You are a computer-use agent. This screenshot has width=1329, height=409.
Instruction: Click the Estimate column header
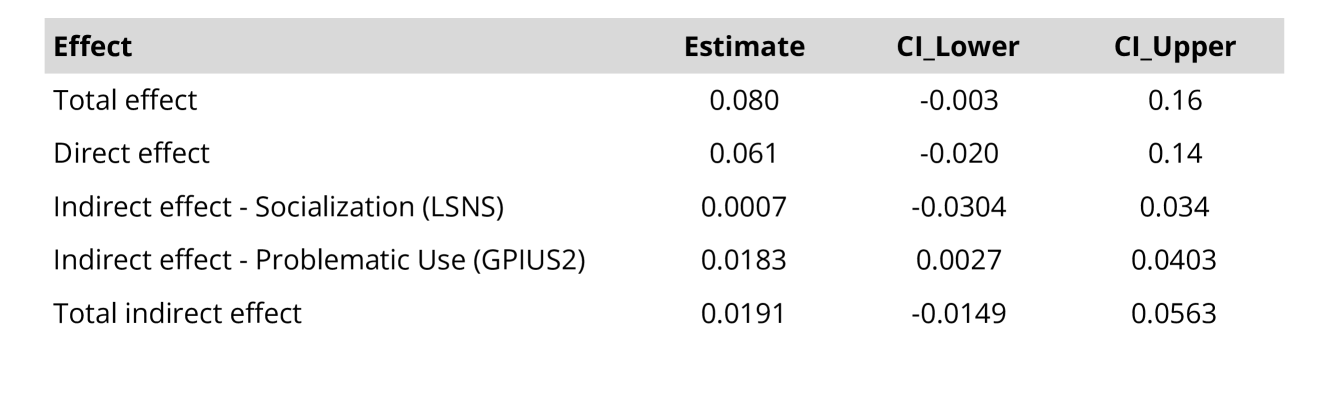click(x=744, y=47)
